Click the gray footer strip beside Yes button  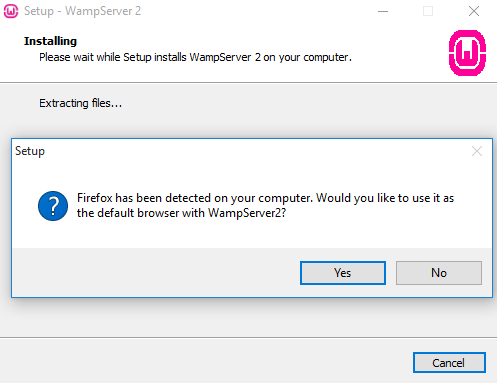point(156,272)
